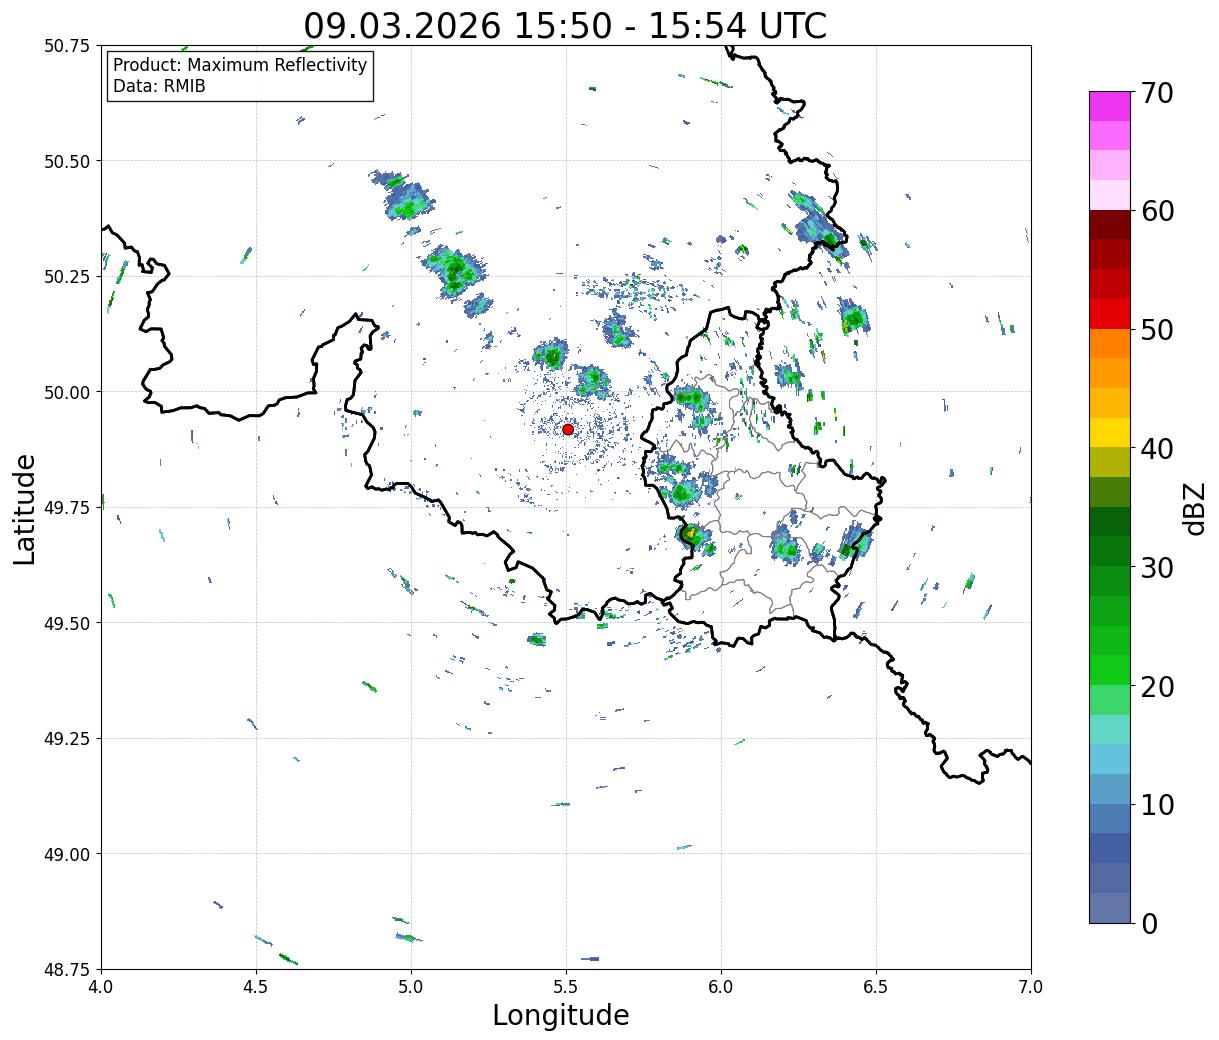Click the dBZ colorbar label

(1194, 507)
